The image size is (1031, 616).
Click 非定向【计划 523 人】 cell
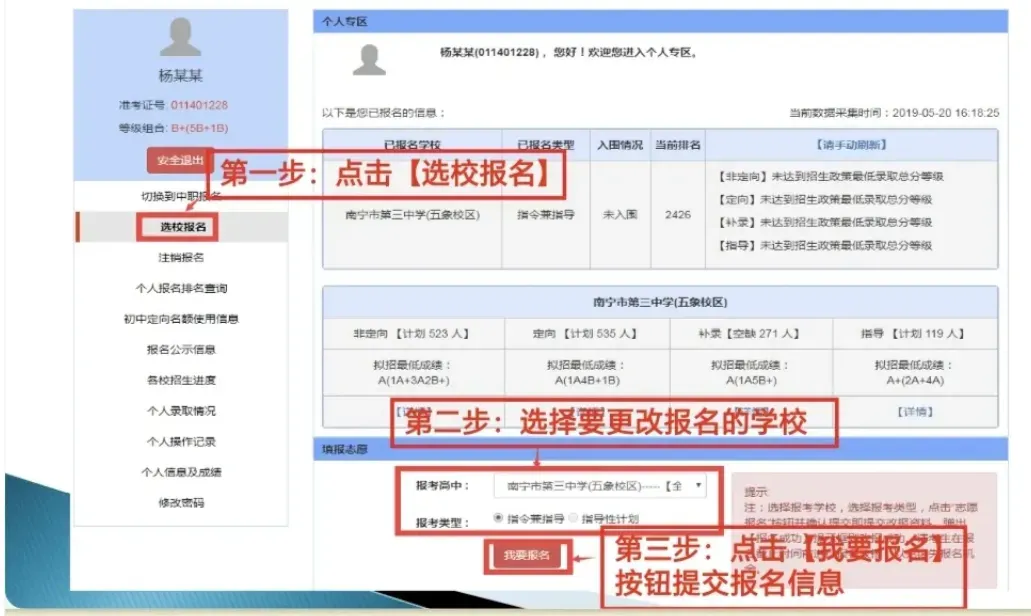[x=414, y=334]
